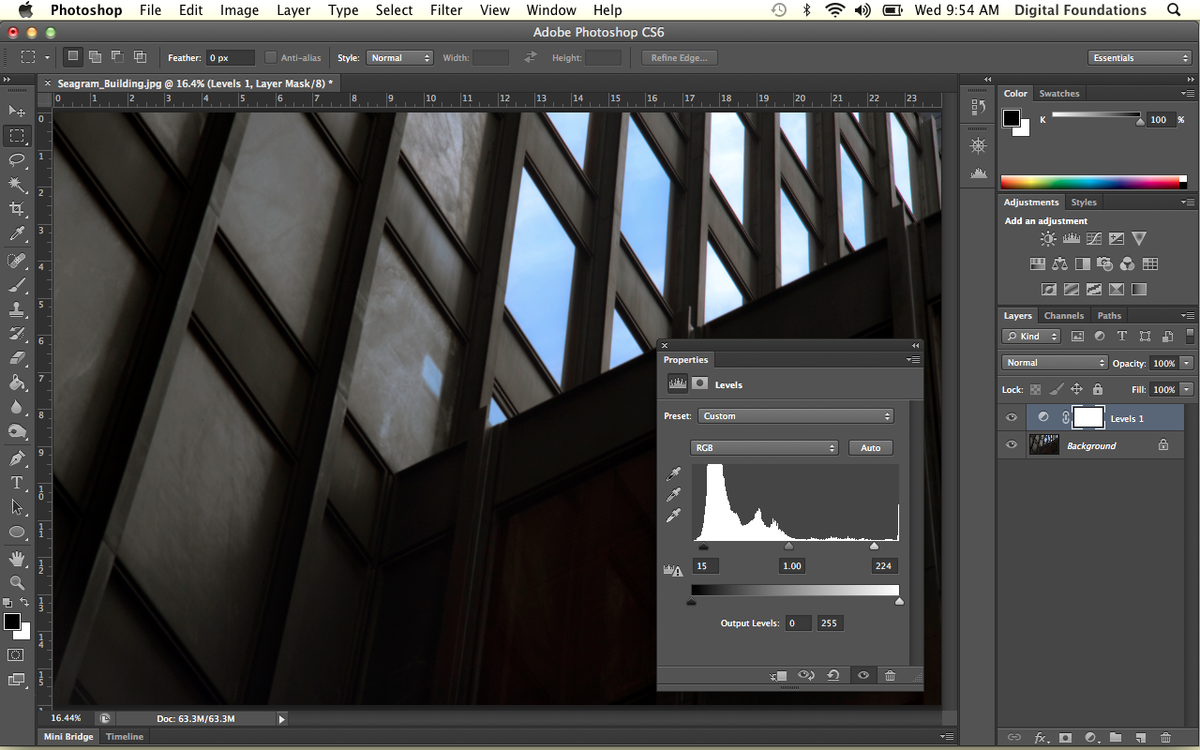Select the Zoom tool
Viewport: 1200px width, 750px height.
tap(17, 582)
